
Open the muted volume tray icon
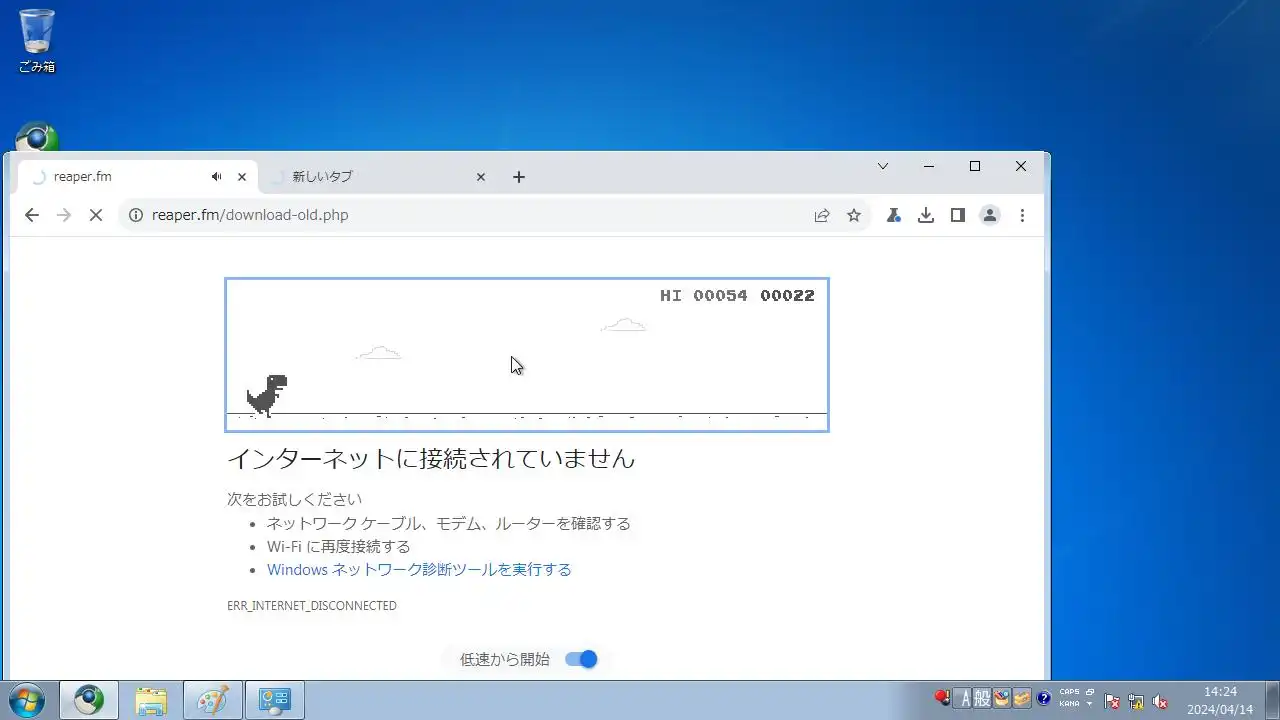click(x=1160, y=701)
